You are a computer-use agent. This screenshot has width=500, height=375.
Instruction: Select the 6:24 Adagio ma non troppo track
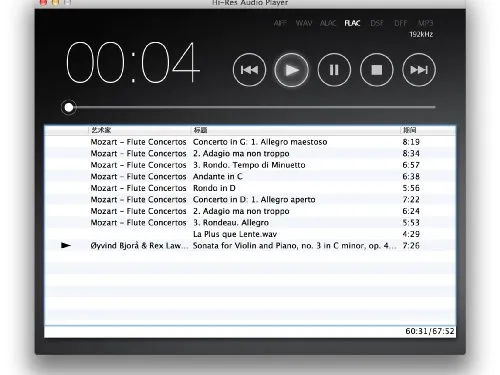click(x=250, y=211)
